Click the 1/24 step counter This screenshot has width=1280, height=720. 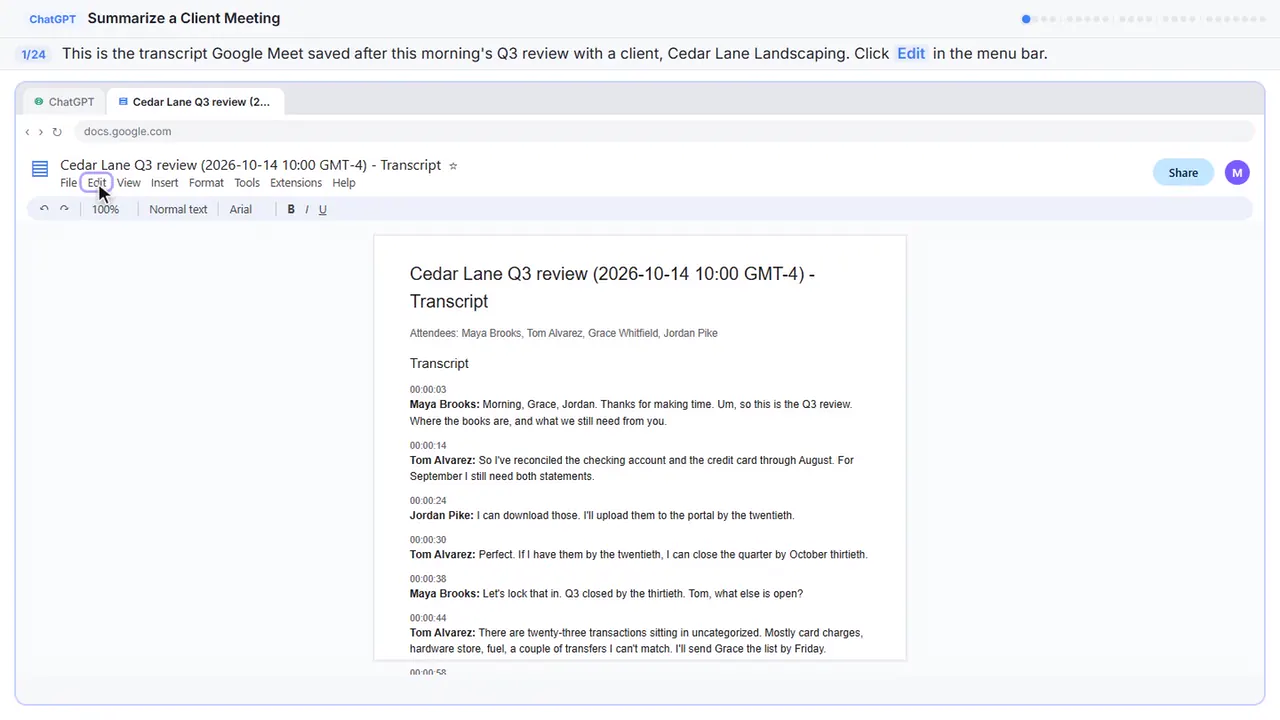click(34, 54)
